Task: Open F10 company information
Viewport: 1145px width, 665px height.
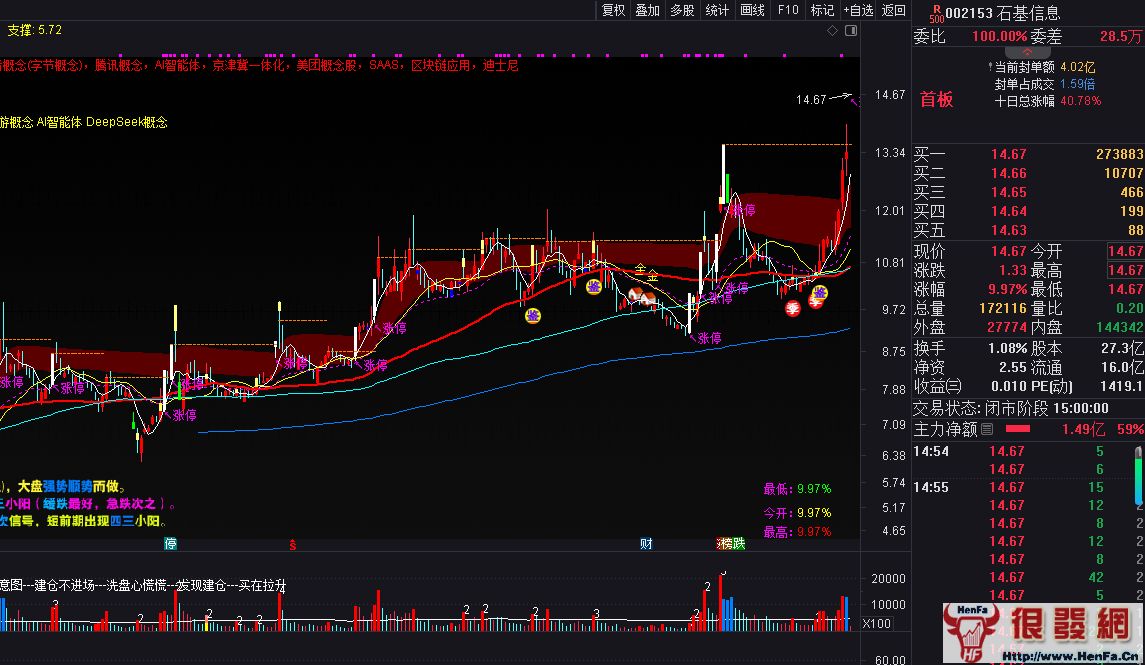Action: [x=788, y=10]
